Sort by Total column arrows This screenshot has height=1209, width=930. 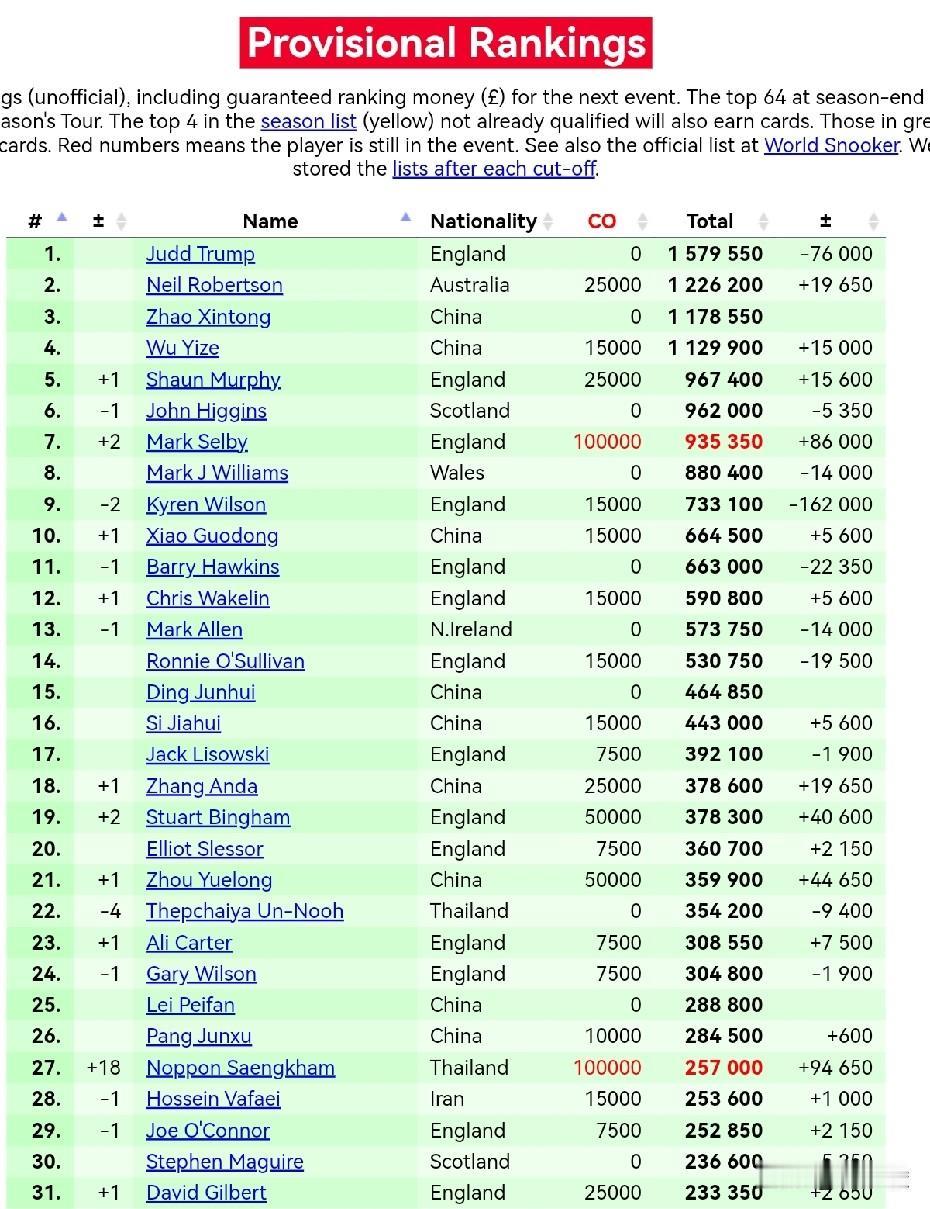pyautogui.click(x=763, y=221)
